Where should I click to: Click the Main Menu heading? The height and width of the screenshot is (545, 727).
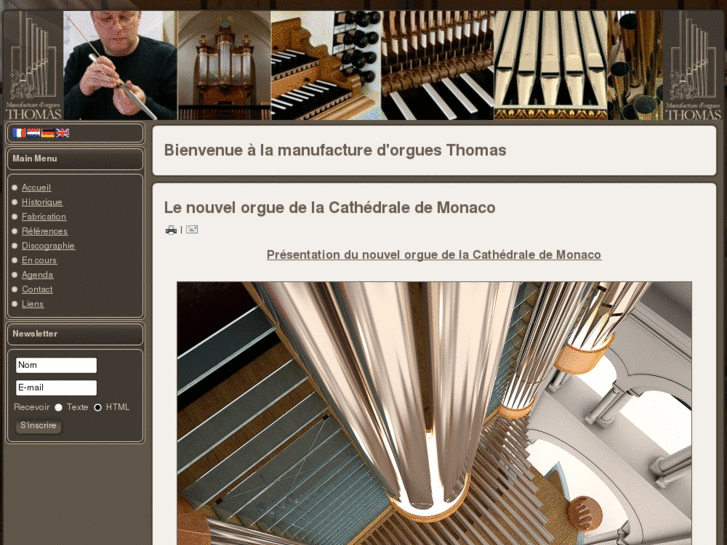[x=35, y=159]
